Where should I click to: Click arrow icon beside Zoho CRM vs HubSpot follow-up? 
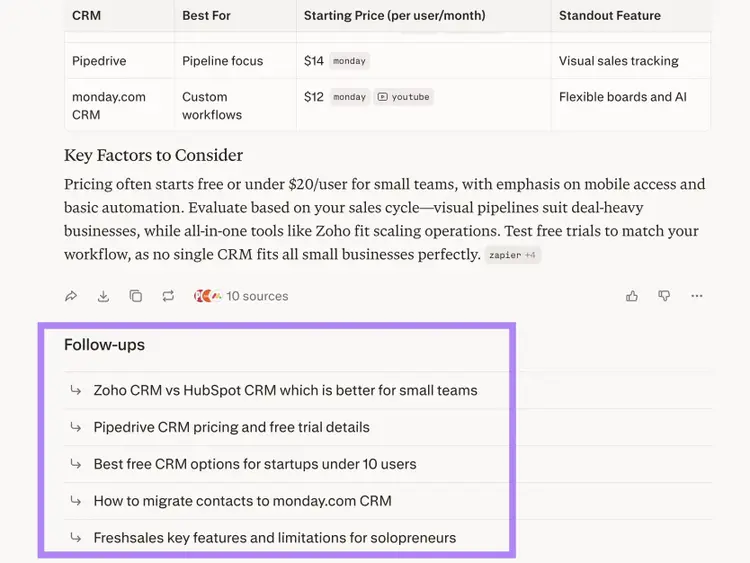click(76, 390)
